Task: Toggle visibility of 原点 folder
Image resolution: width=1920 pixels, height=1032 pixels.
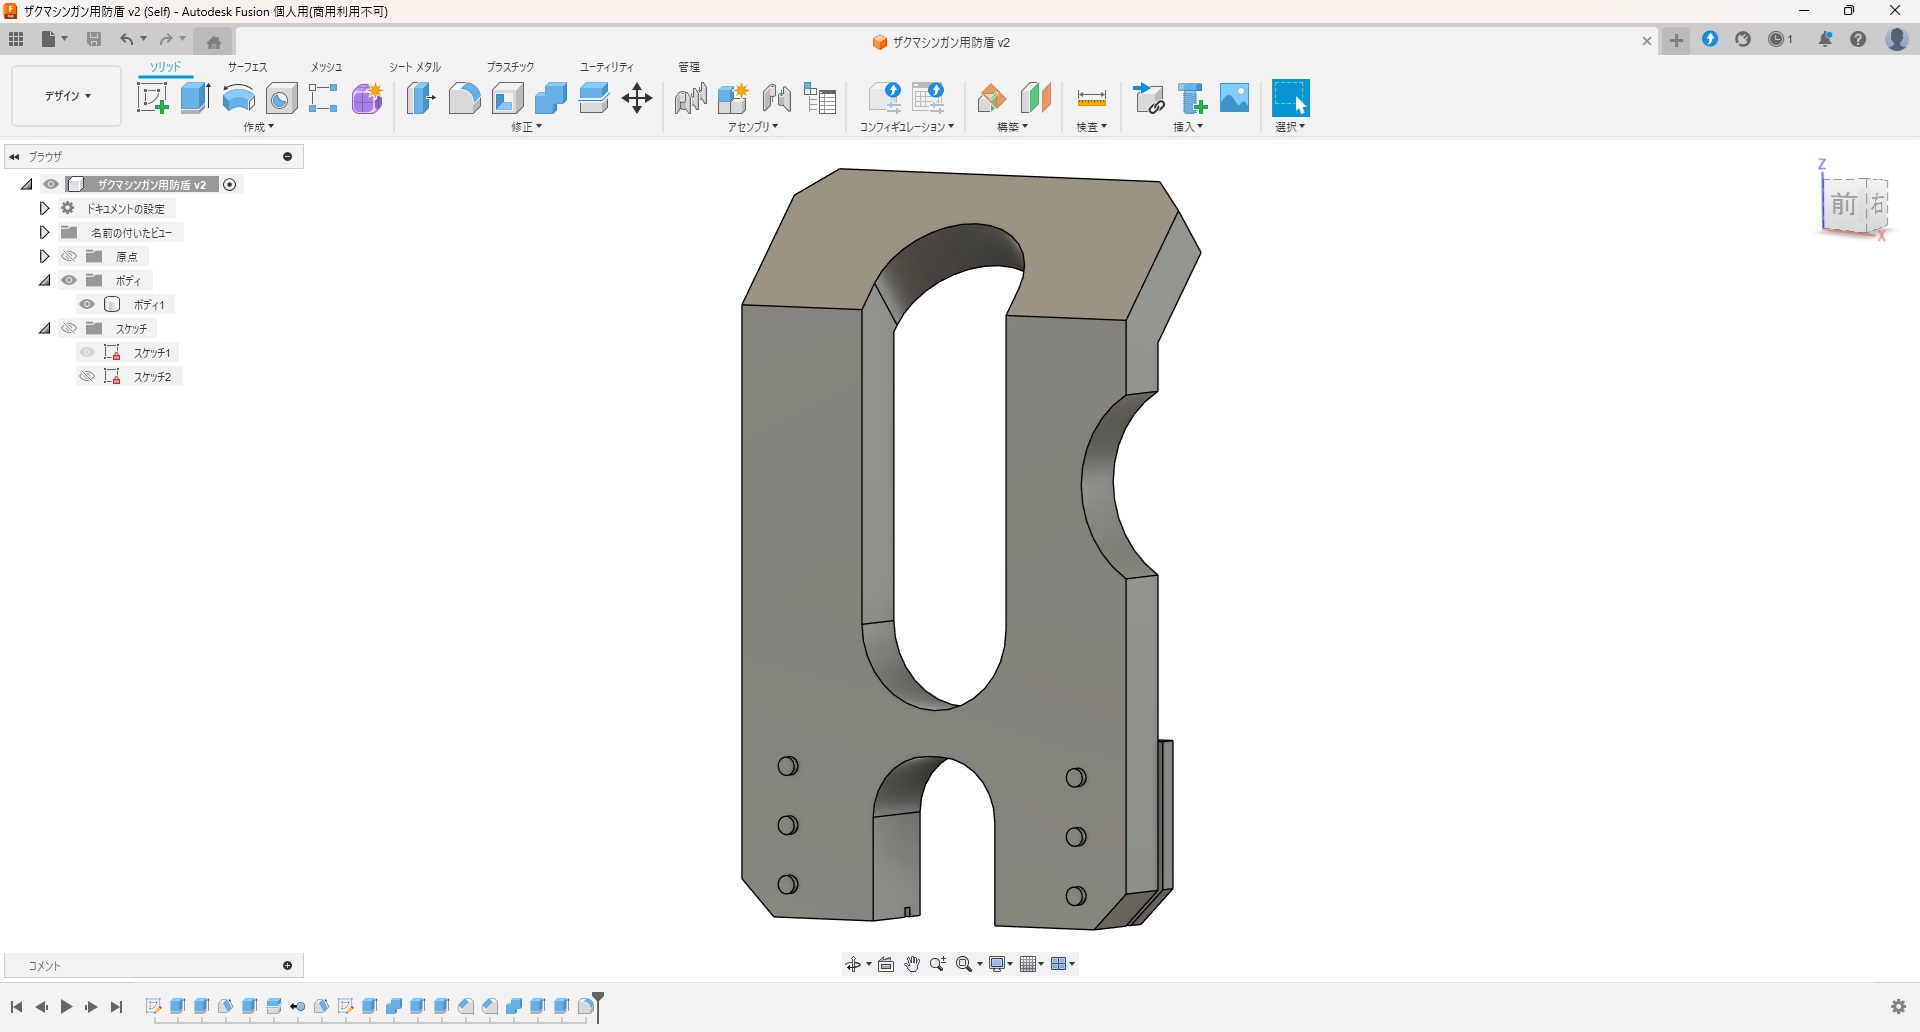Action: pyautogui.click(x=69, y=257)
